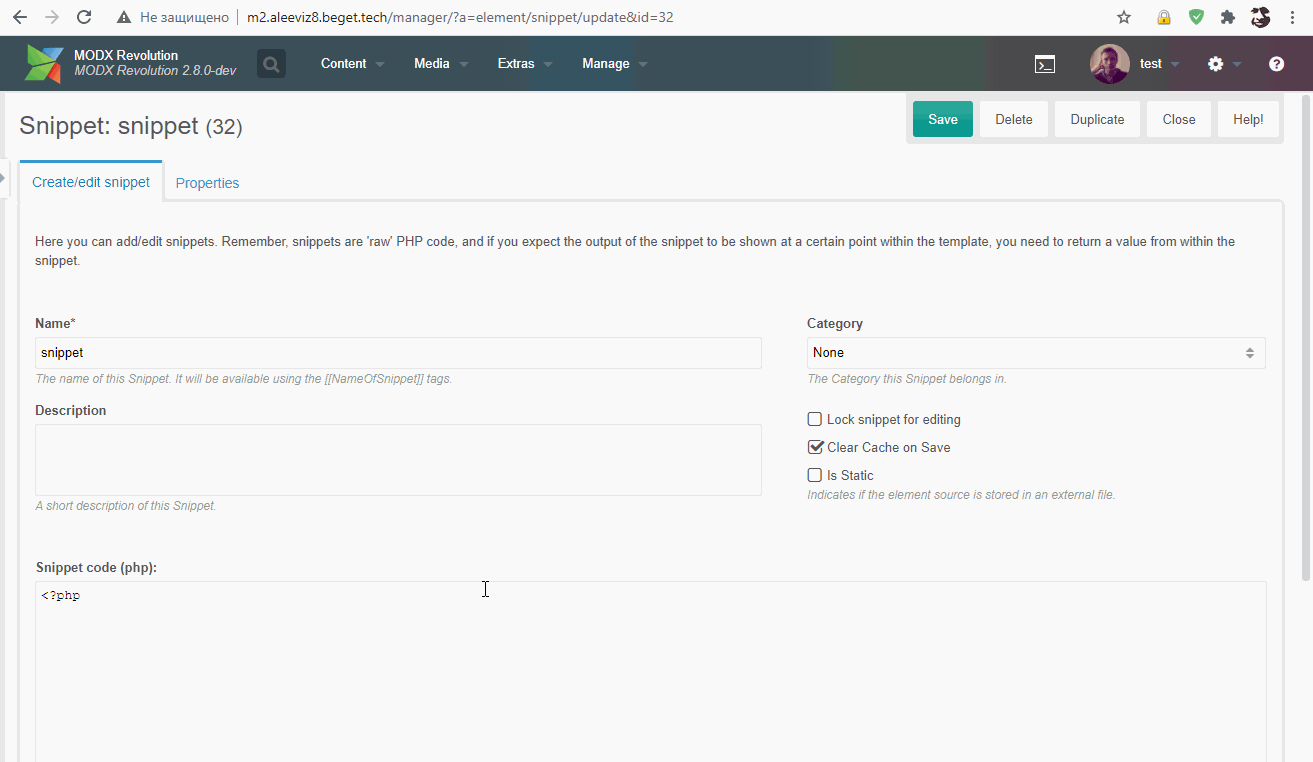
Task: Click the browser profile avatar icon
Action: pos(1260,17)
